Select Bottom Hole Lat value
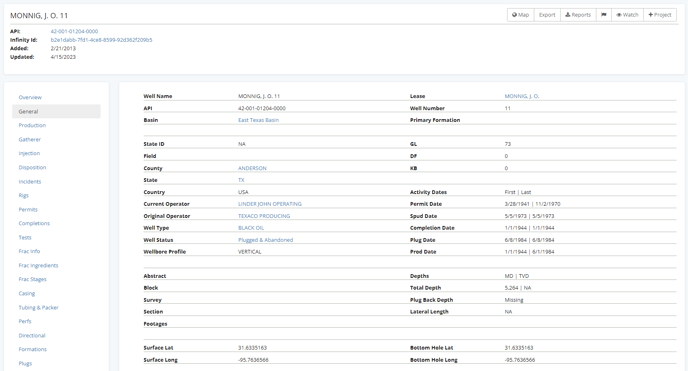The height and width of the screenshot is (371, 688). tap(519, 348)
